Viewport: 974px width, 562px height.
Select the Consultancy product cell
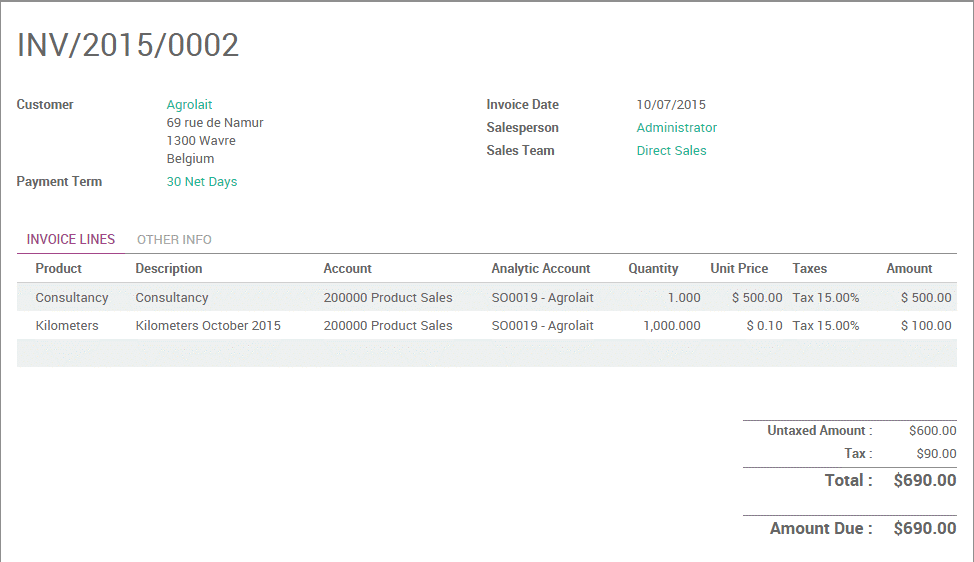click(x=72, y=298)
